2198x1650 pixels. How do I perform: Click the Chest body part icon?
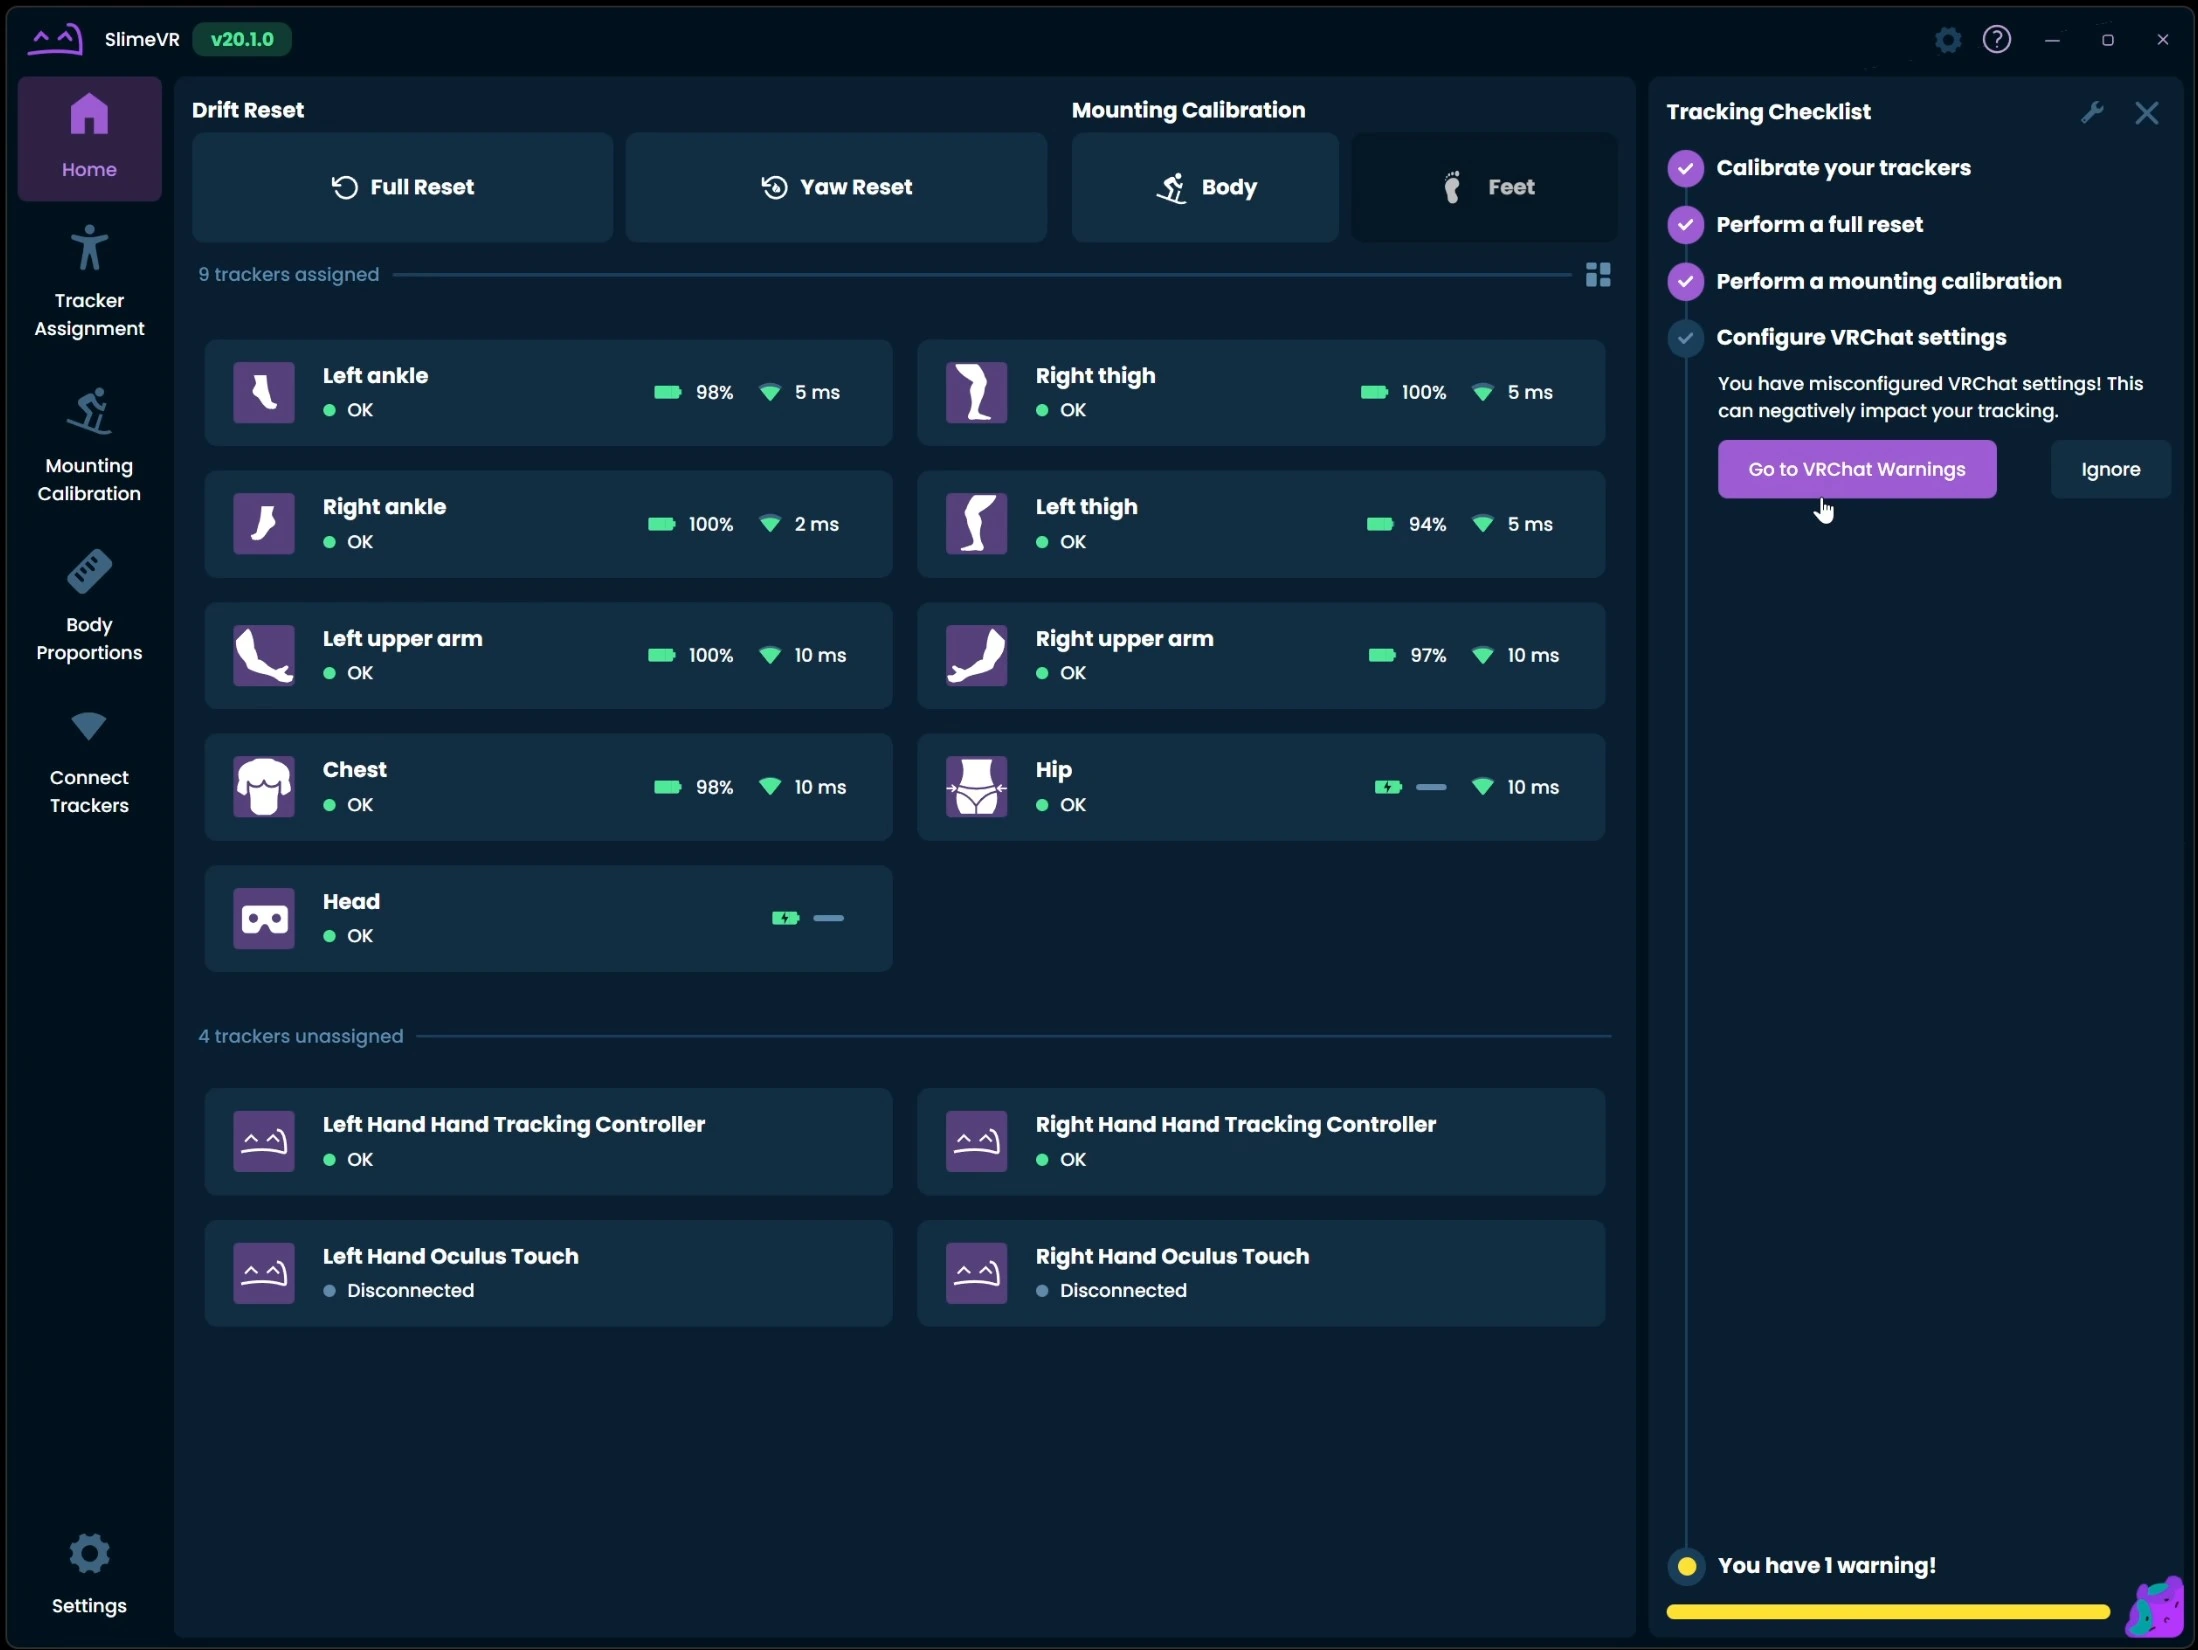point(264,786)
